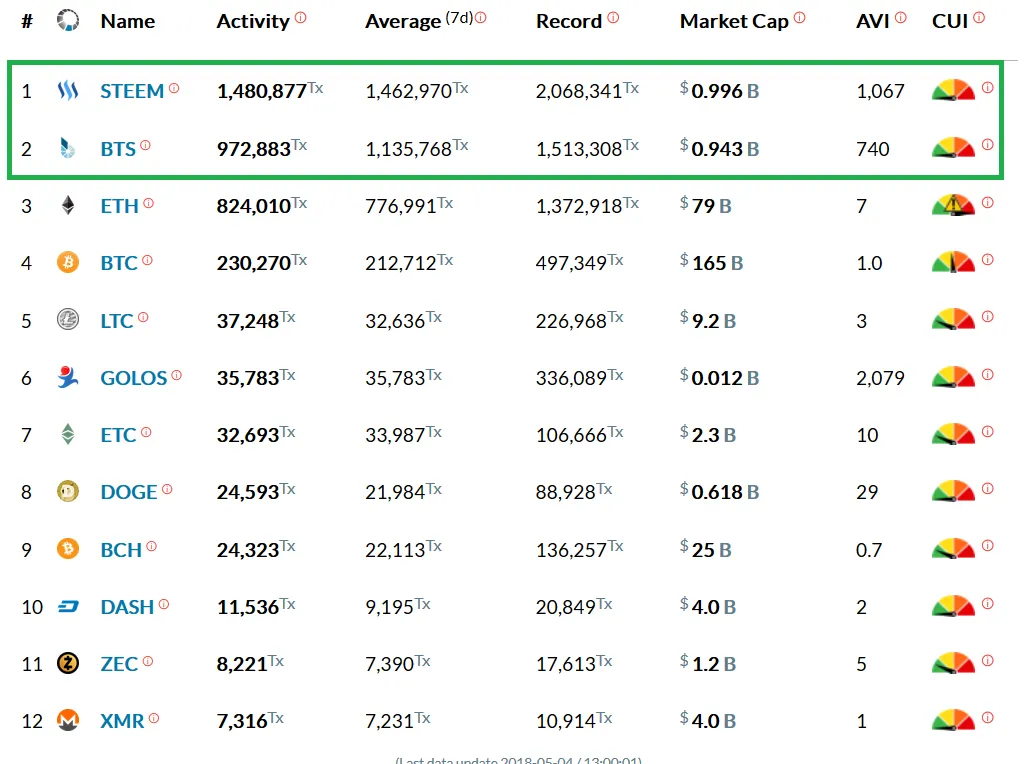Click the info icon beside DASH name
Viewport: 1026px width, 764px height.
click(164, 604)
